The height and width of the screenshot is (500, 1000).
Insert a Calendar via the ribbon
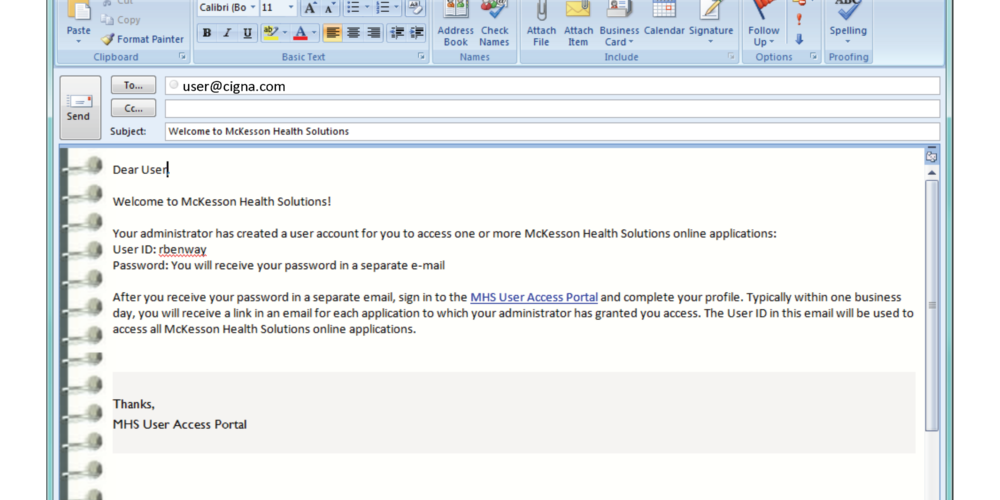(664, 20)
